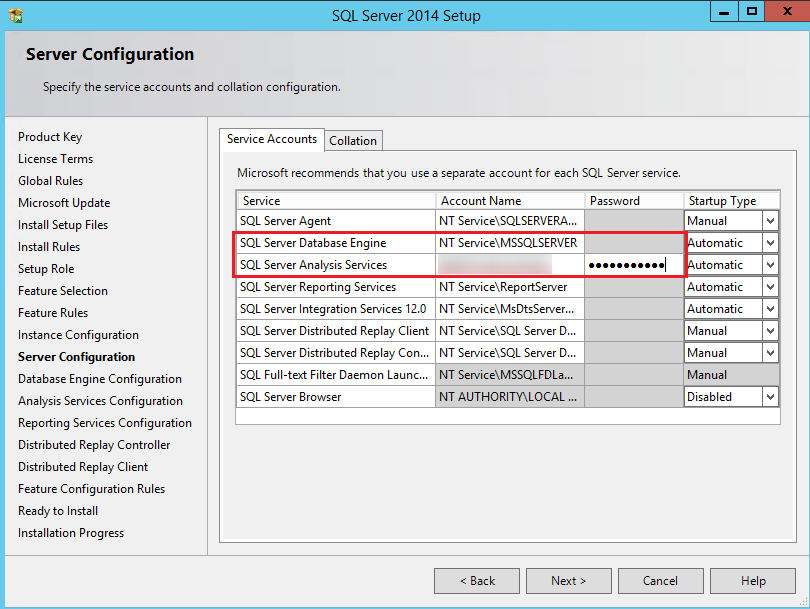Click the Analysis Services account name field
The height and width of the screenshot is (609, 810).
point(510,265)
